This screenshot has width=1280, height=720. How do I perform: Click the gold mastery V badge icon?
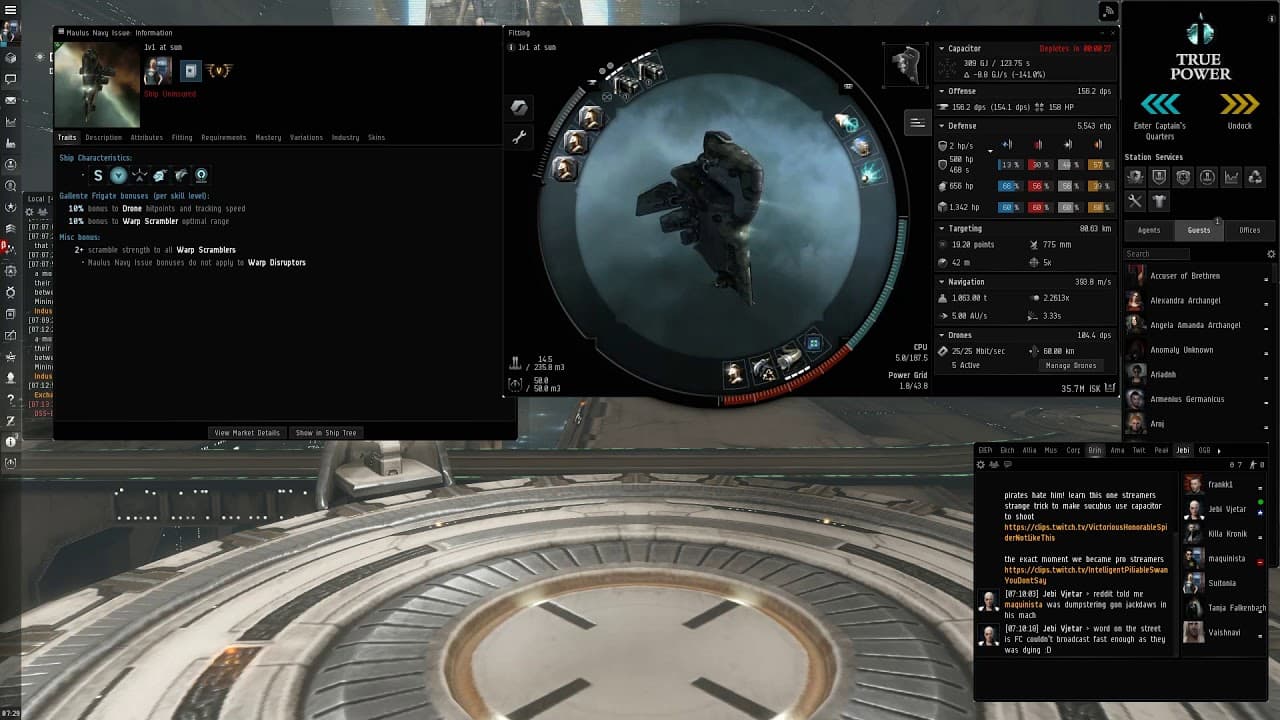(219, 71)
